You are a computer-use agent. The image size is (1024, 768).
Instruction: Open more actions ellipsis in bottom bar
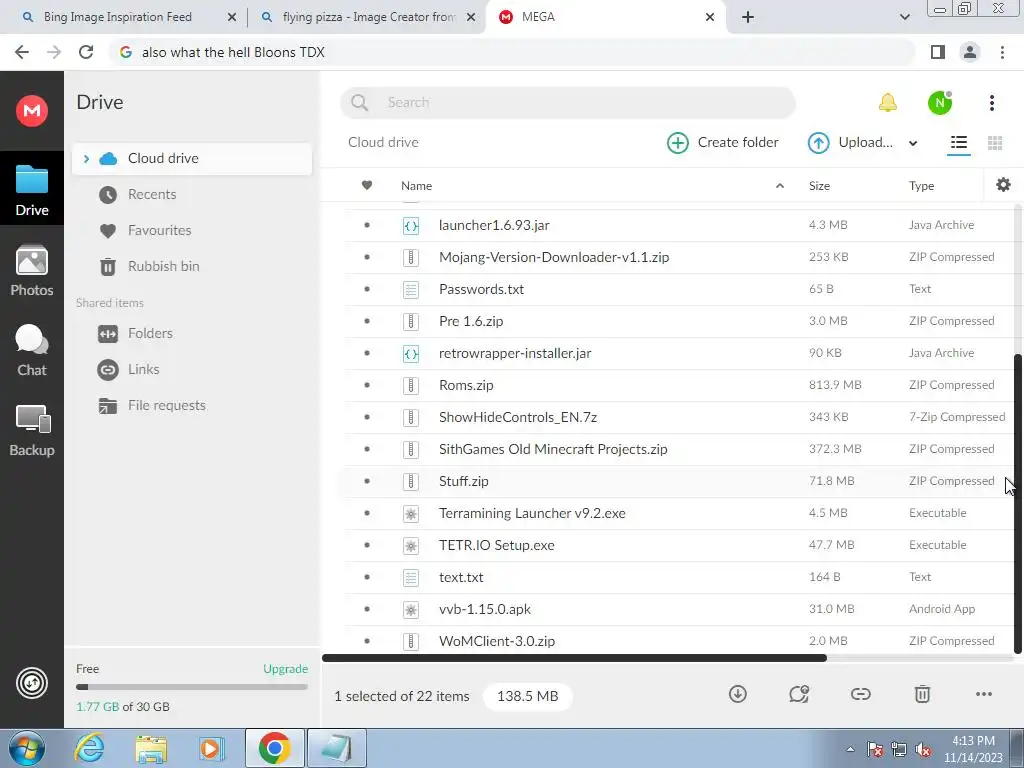(984, 694)
